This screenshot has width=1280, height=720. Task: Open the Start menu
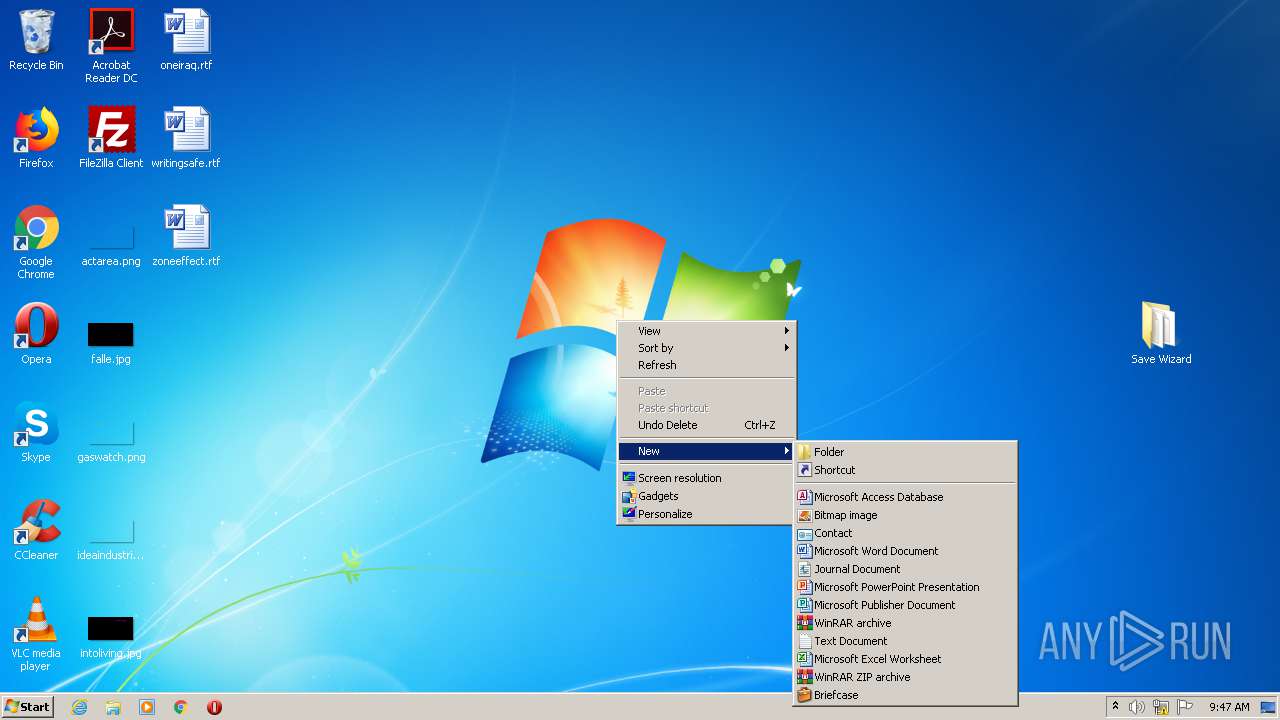[27, 707]
